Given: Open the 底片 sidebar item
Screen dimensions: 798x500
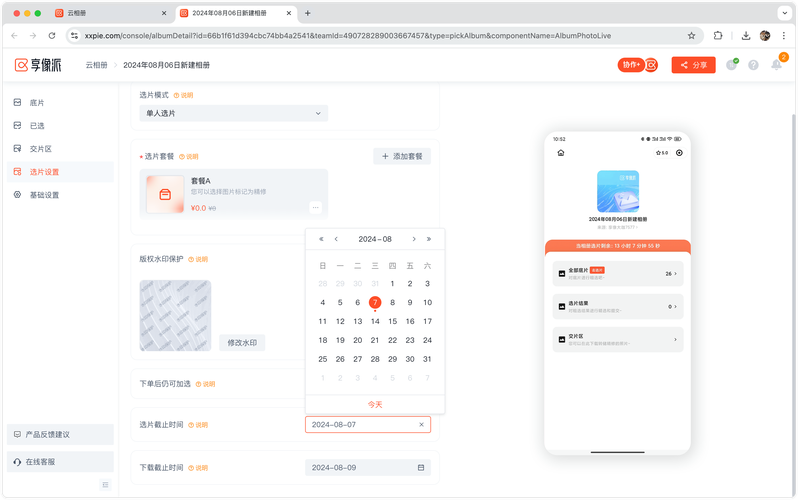Looking at the screenshot, I should [37, 103].
